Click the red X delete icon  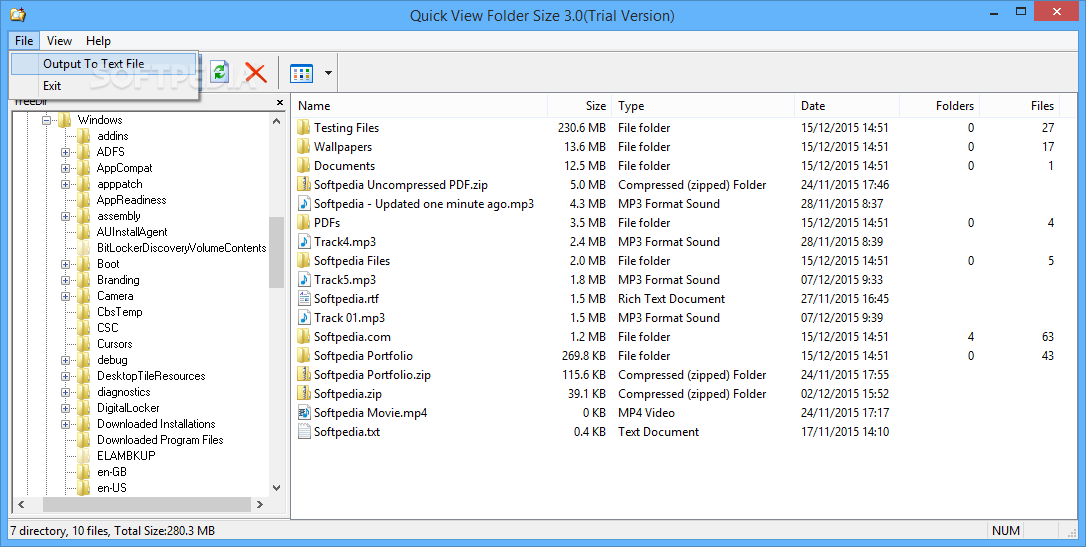pyautogui.click(x=256, y=72)
